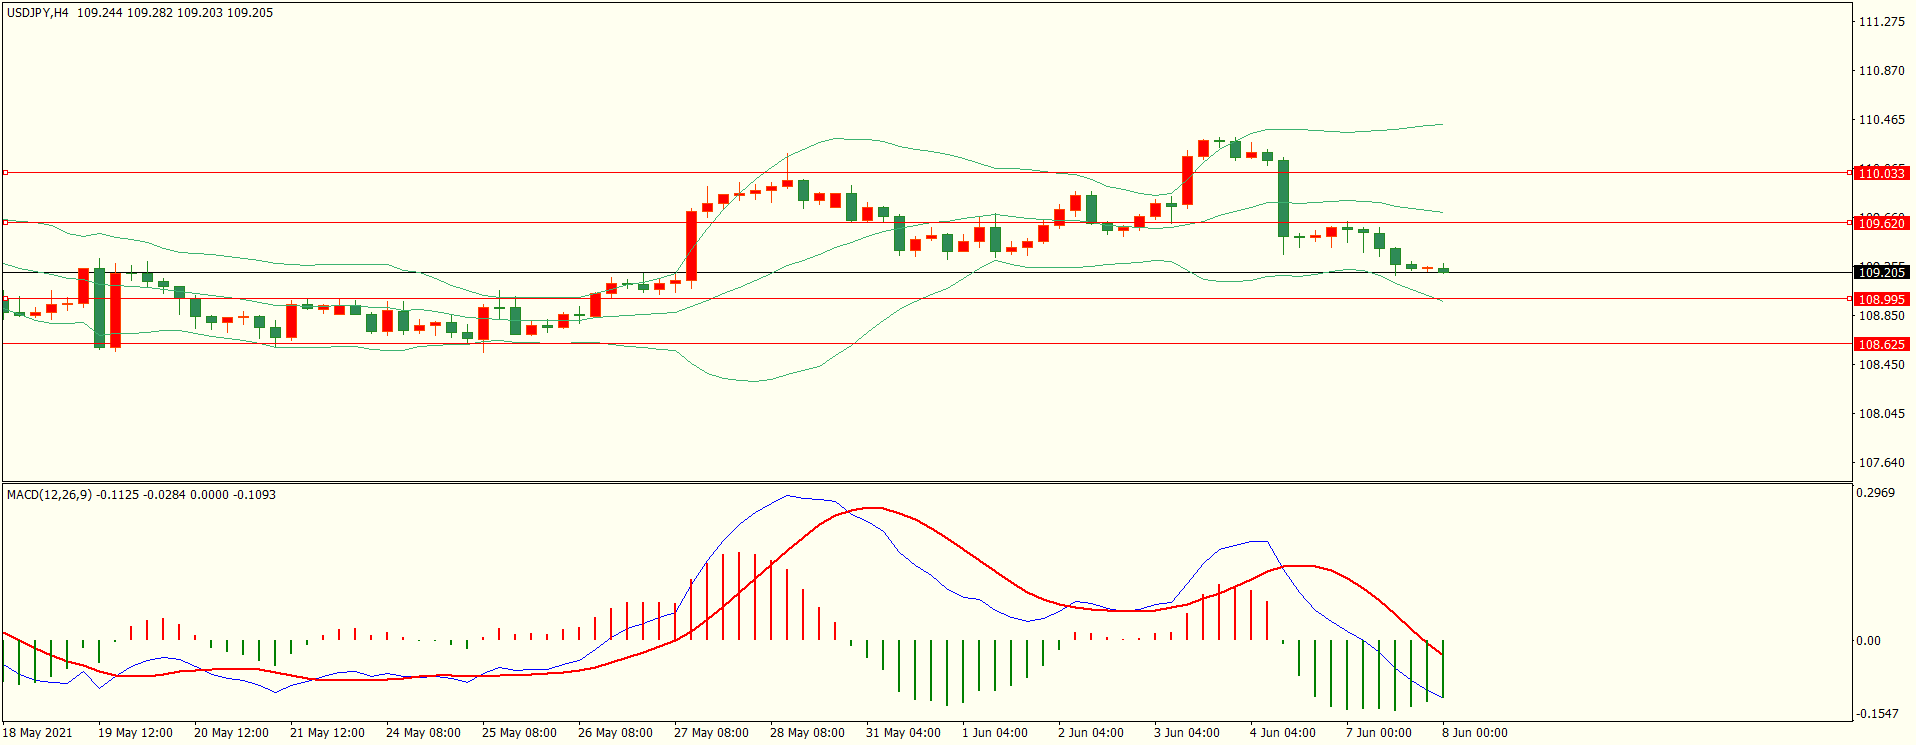Click the black 109.205 current price label
The image size is (1916, 745).
(x=1880, y=272)
